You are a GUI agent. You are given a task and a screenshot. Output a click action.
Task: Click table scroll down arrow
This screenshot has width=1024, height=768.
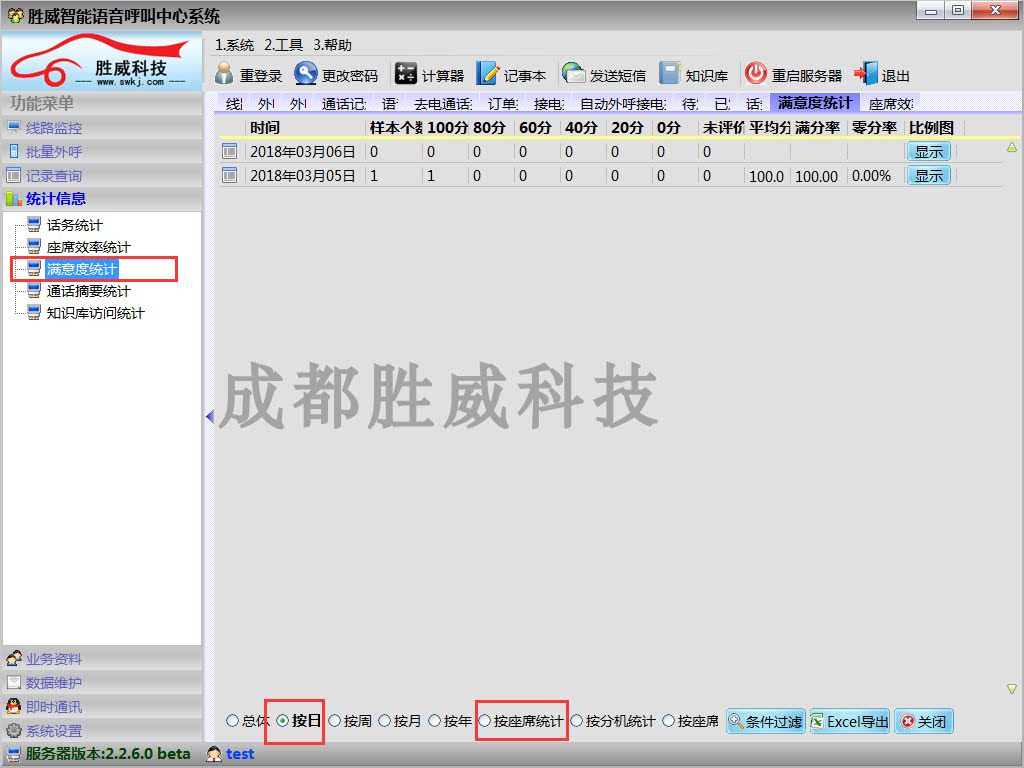[x=1012, y=689]
